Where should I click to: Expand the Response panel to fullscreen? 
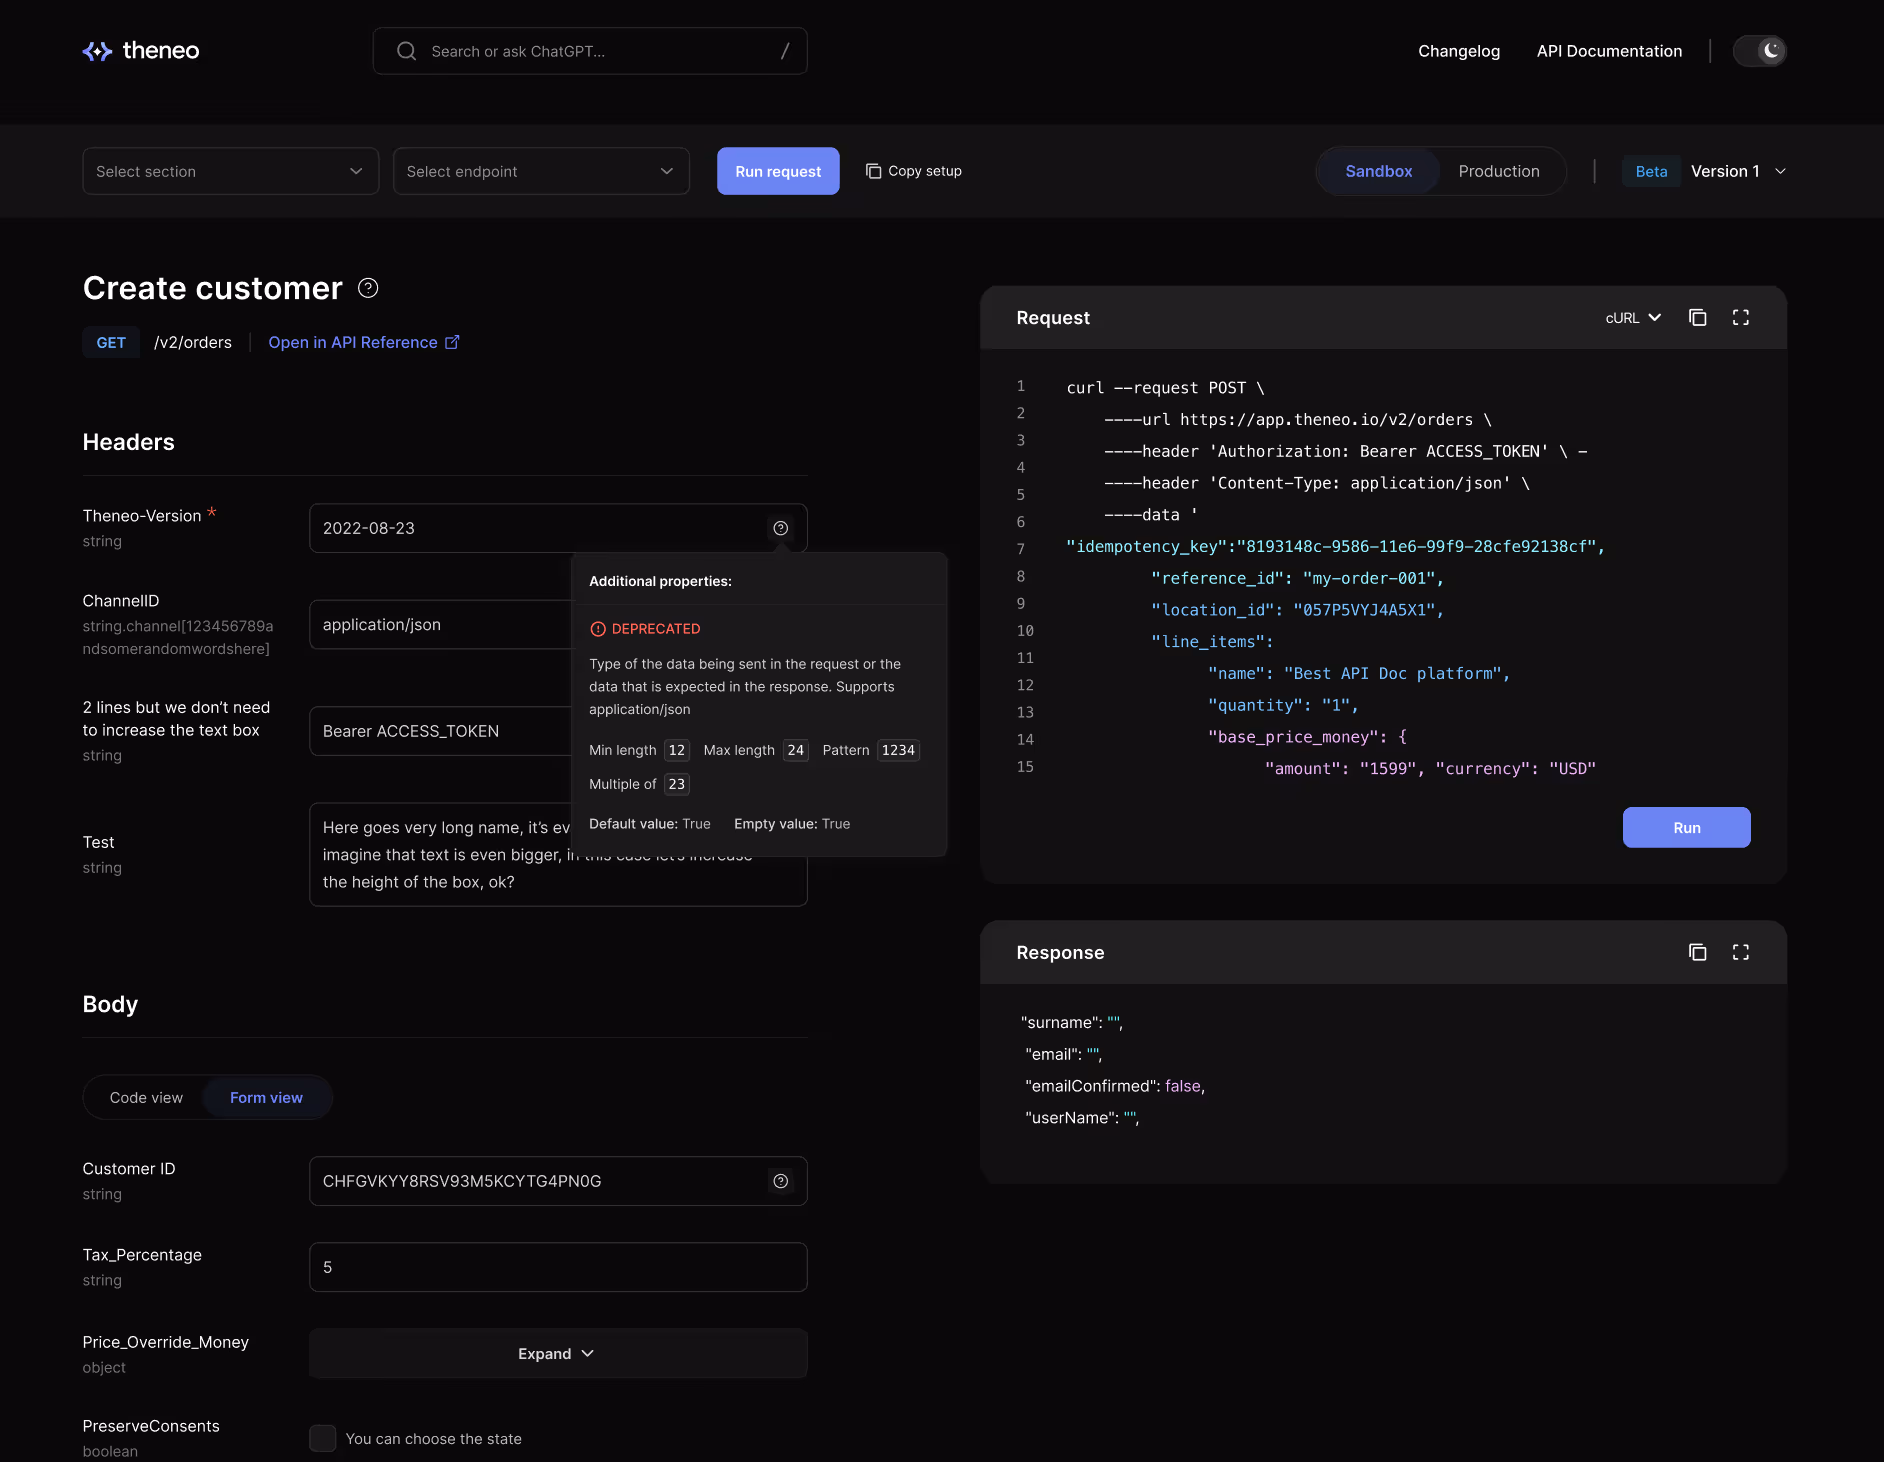pos(1740,952)
